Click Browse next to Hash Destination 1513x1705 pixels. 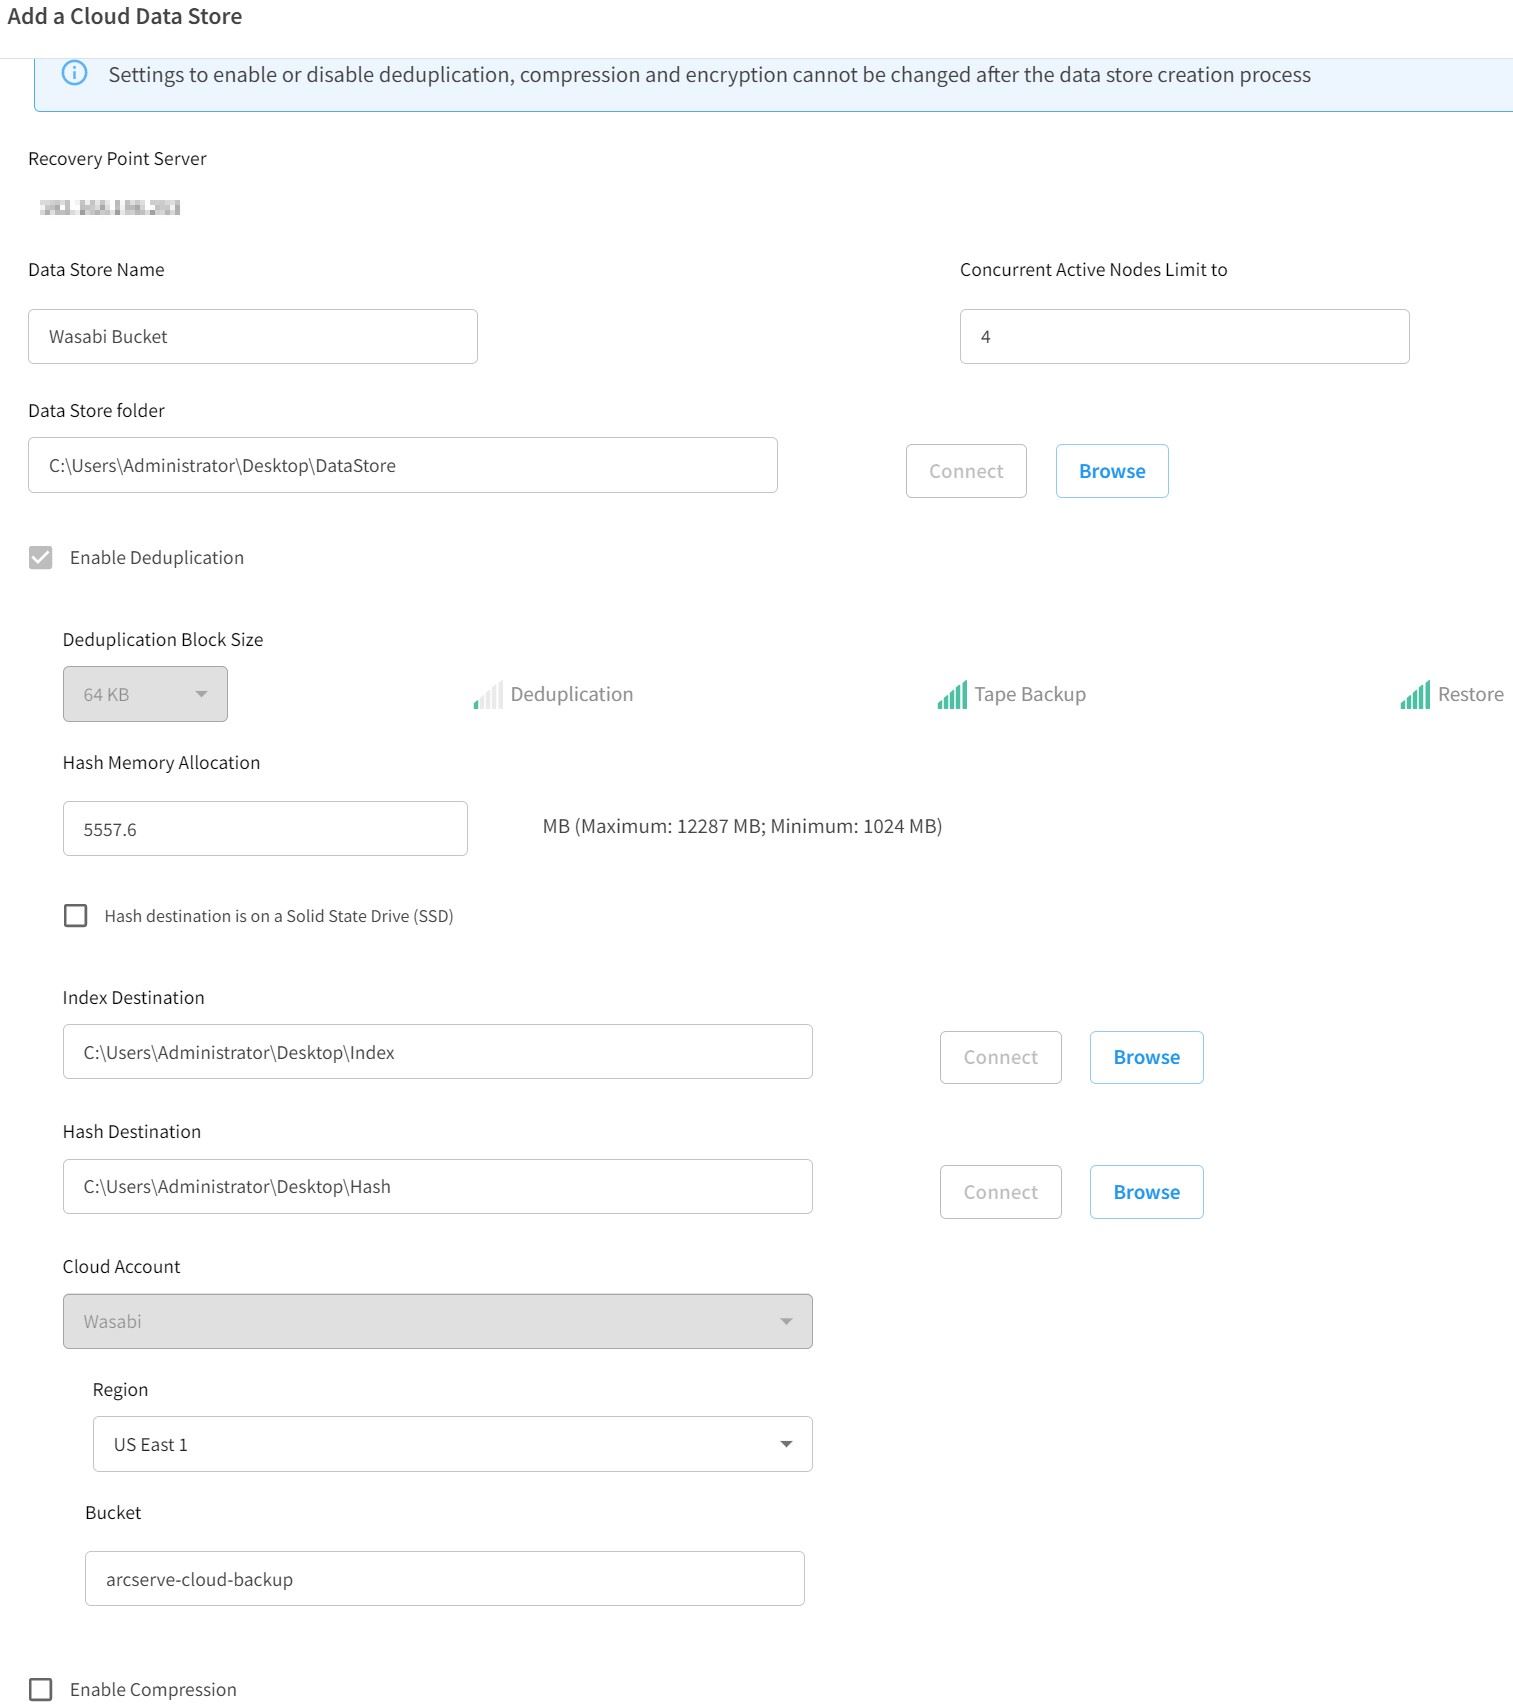[1146, 1192]
